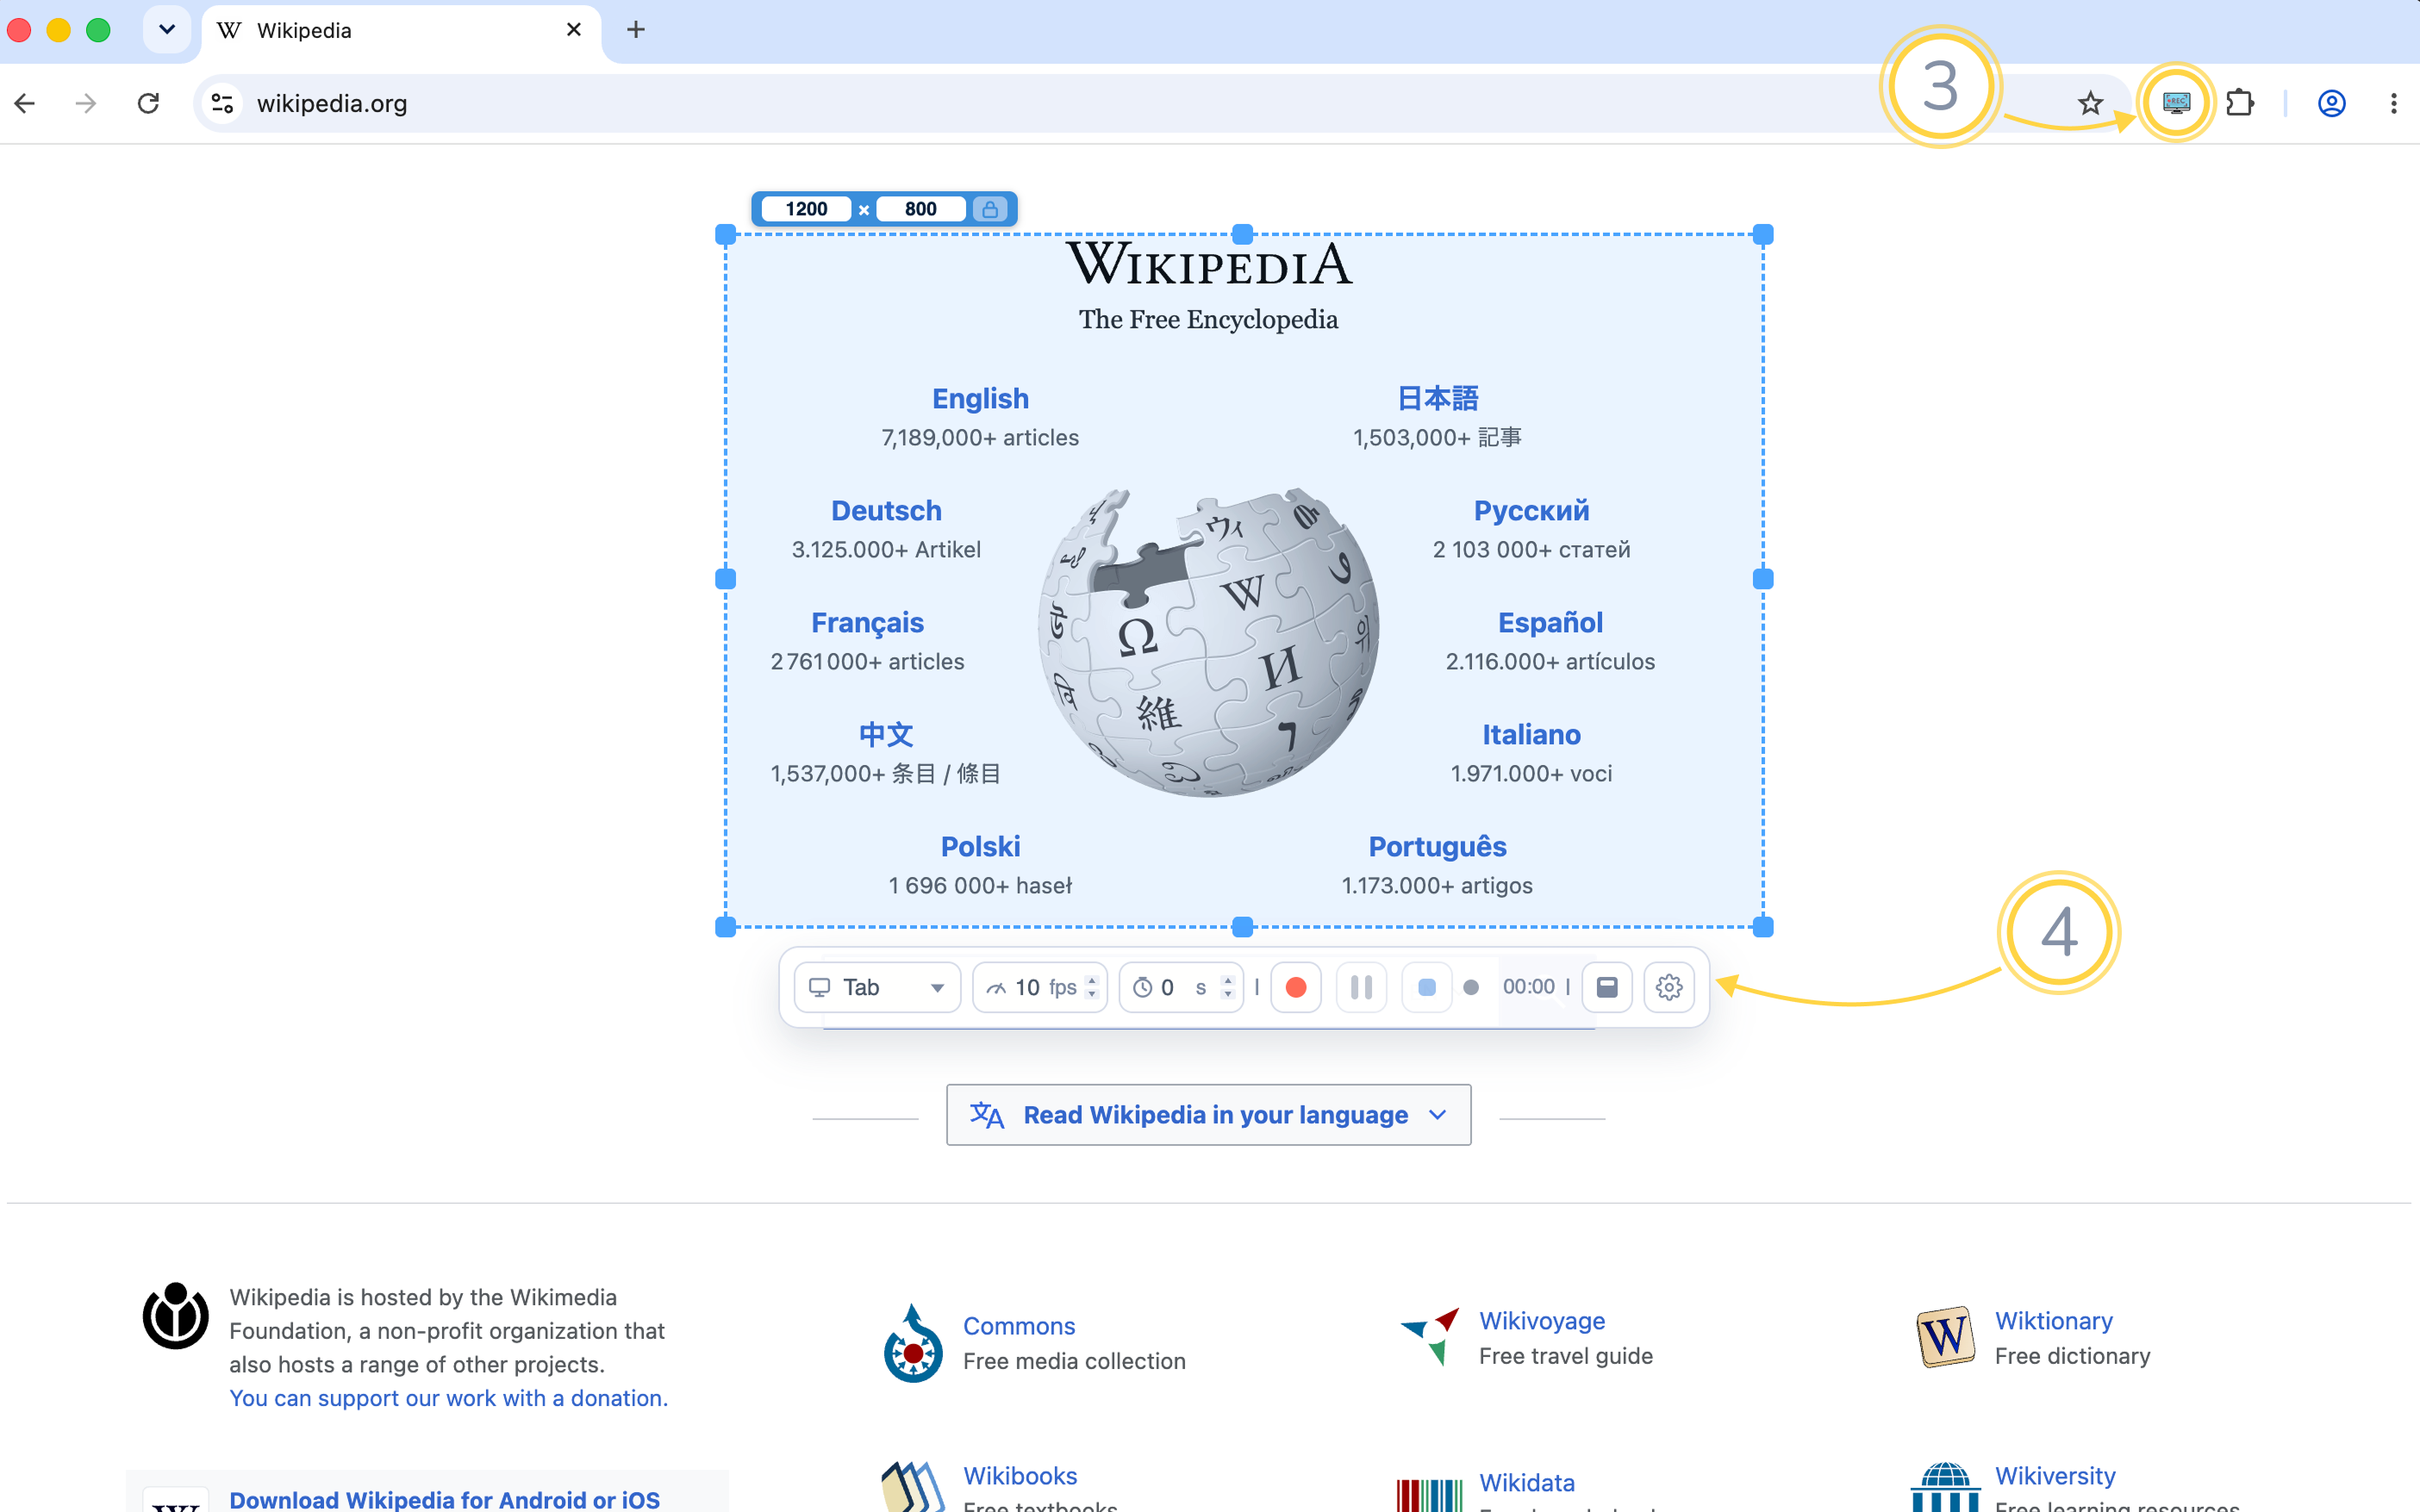2420x1512 pixels.
Task: Click the Wikipedia puzzle globe logo
Action: (1208, 641)
